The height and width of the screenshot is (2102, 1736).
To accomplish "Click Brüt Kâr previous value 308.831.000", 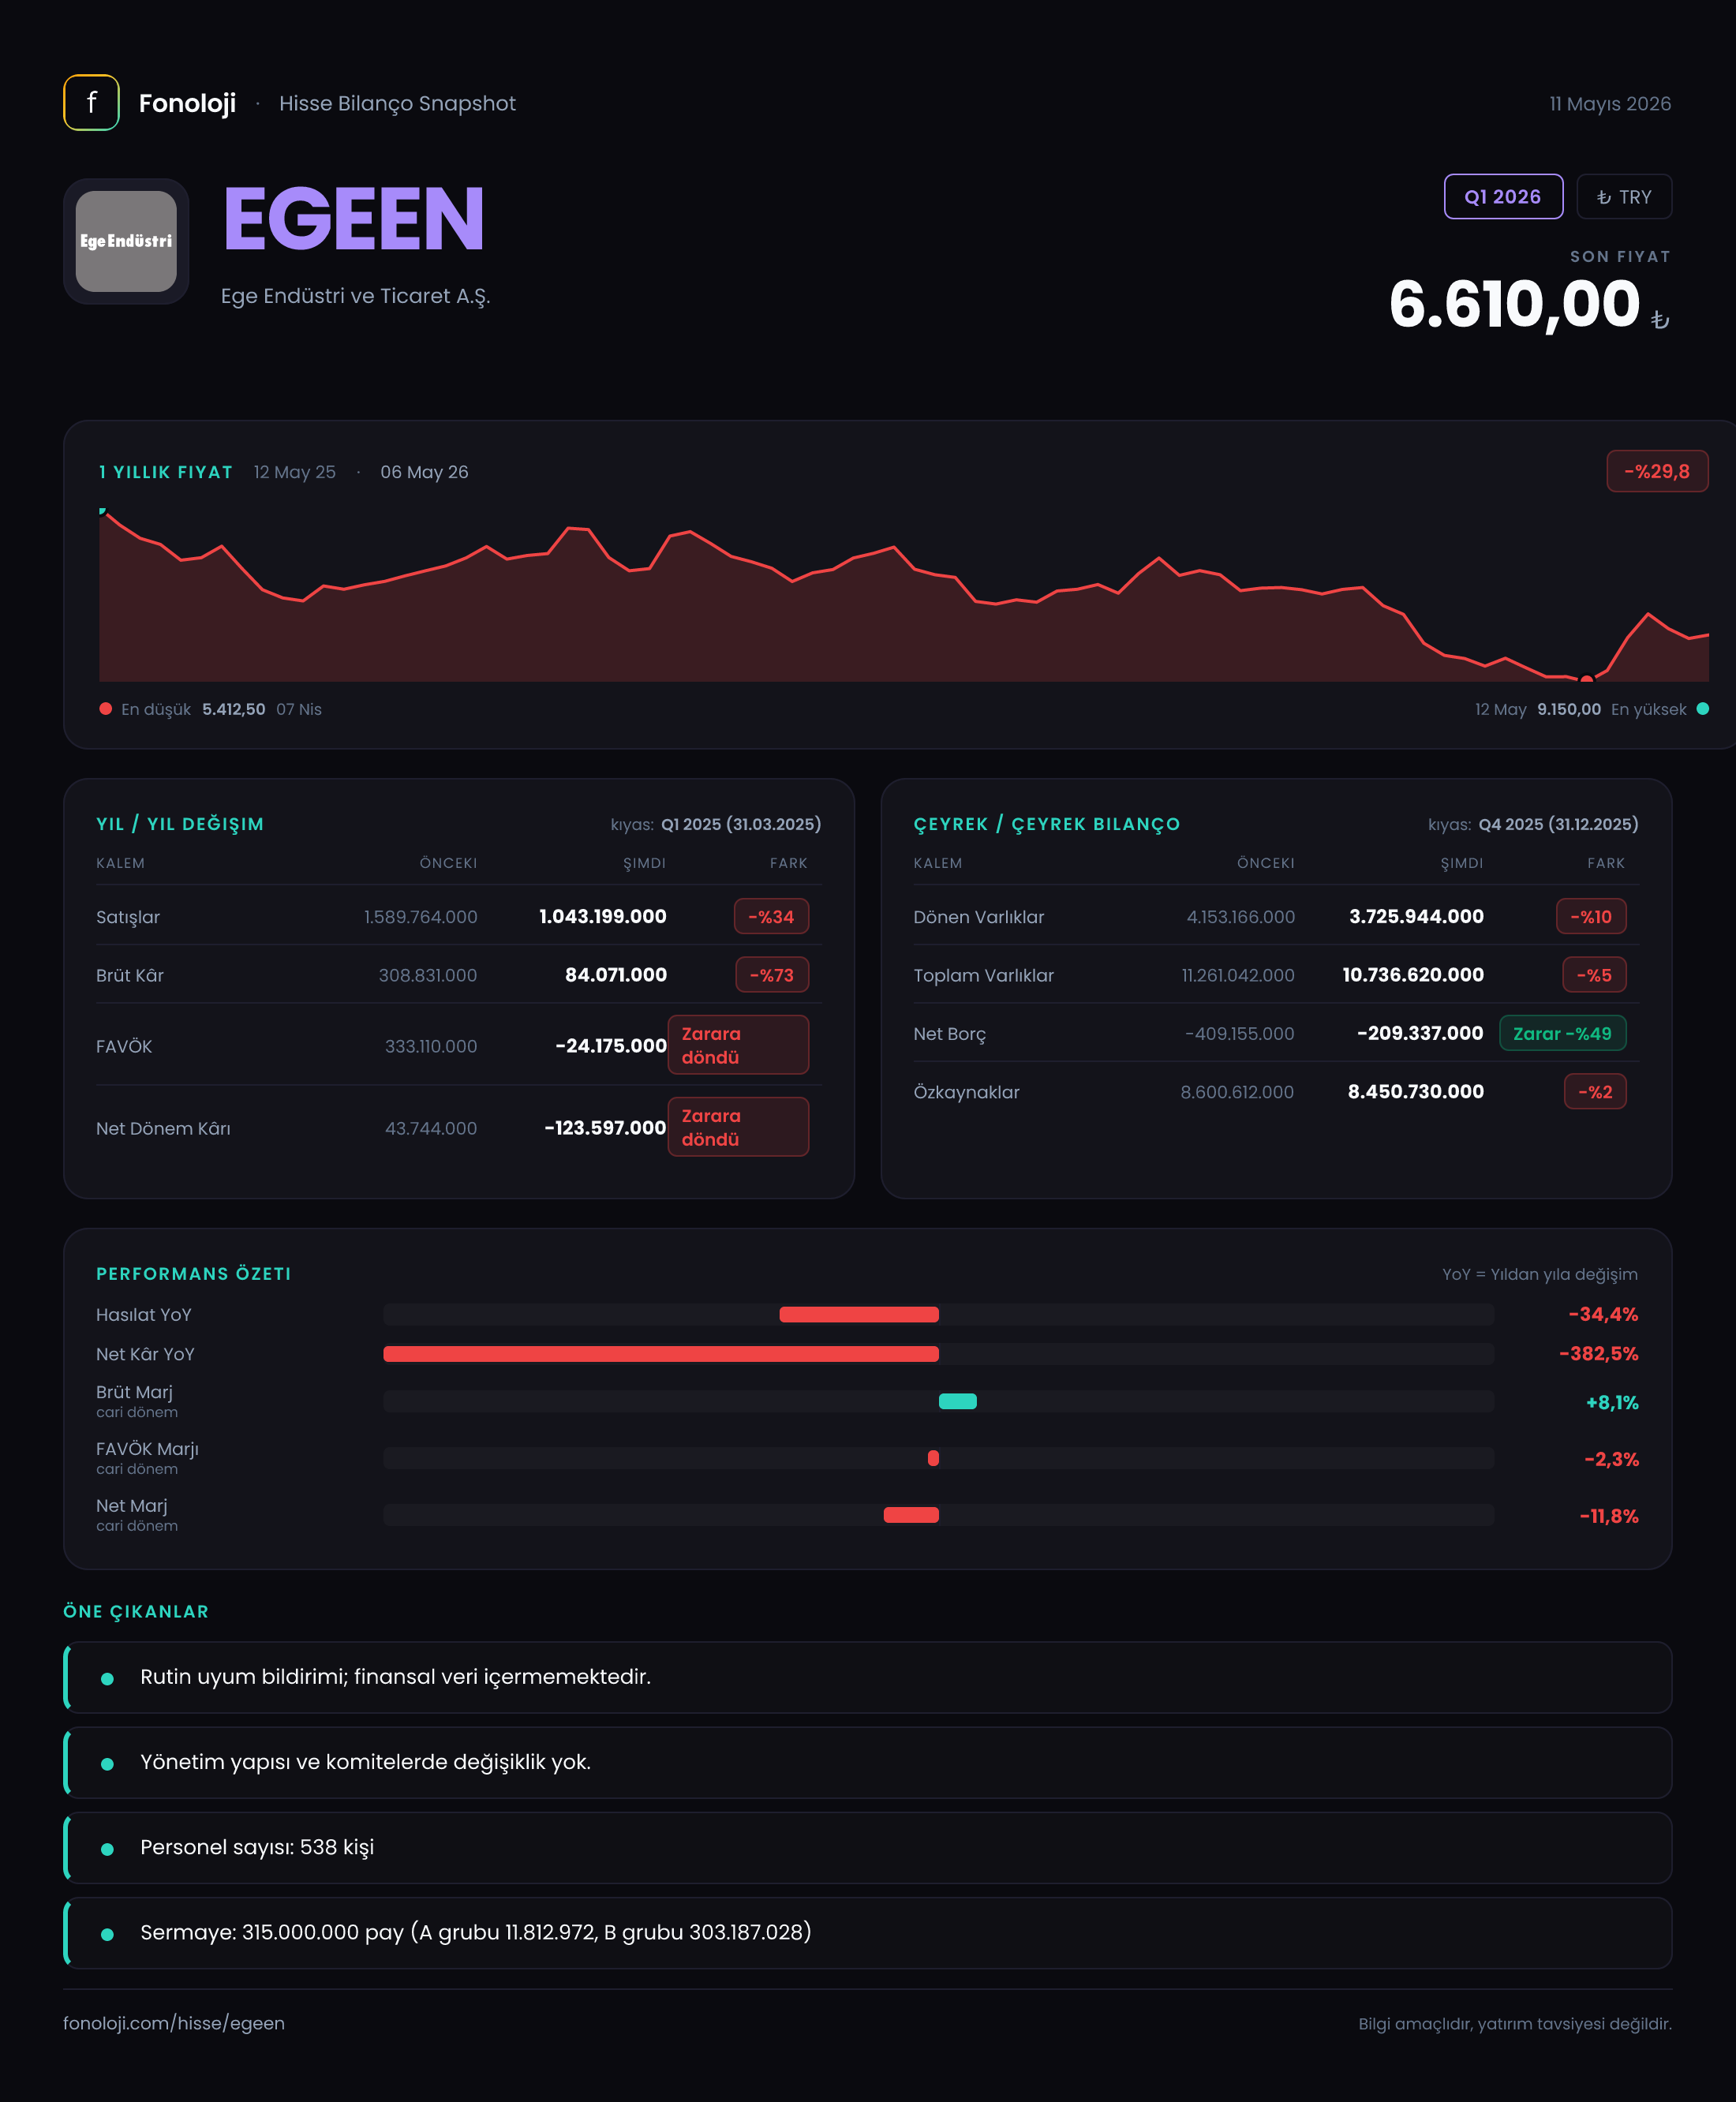I will (428, 975).
